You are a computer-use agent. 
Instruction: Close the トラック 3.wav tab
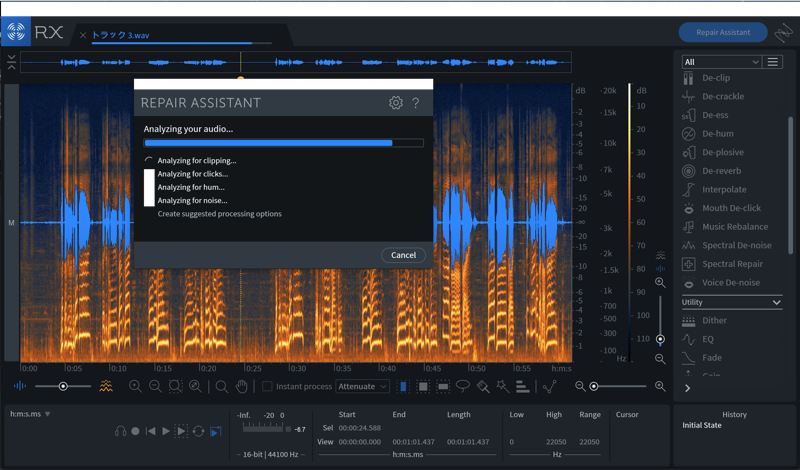pyautogui.click(x=83, y=35)
